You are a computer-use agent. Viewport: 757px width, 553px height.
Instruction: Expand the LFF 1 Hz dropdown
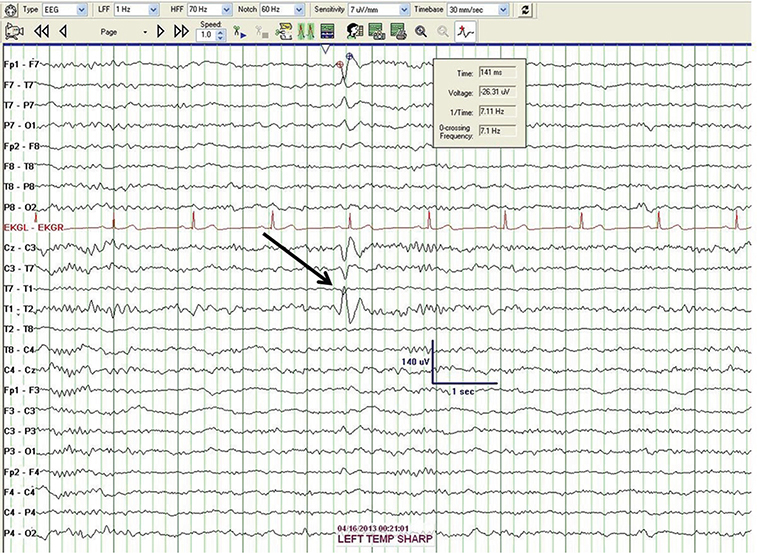click(x=137, y=9)
